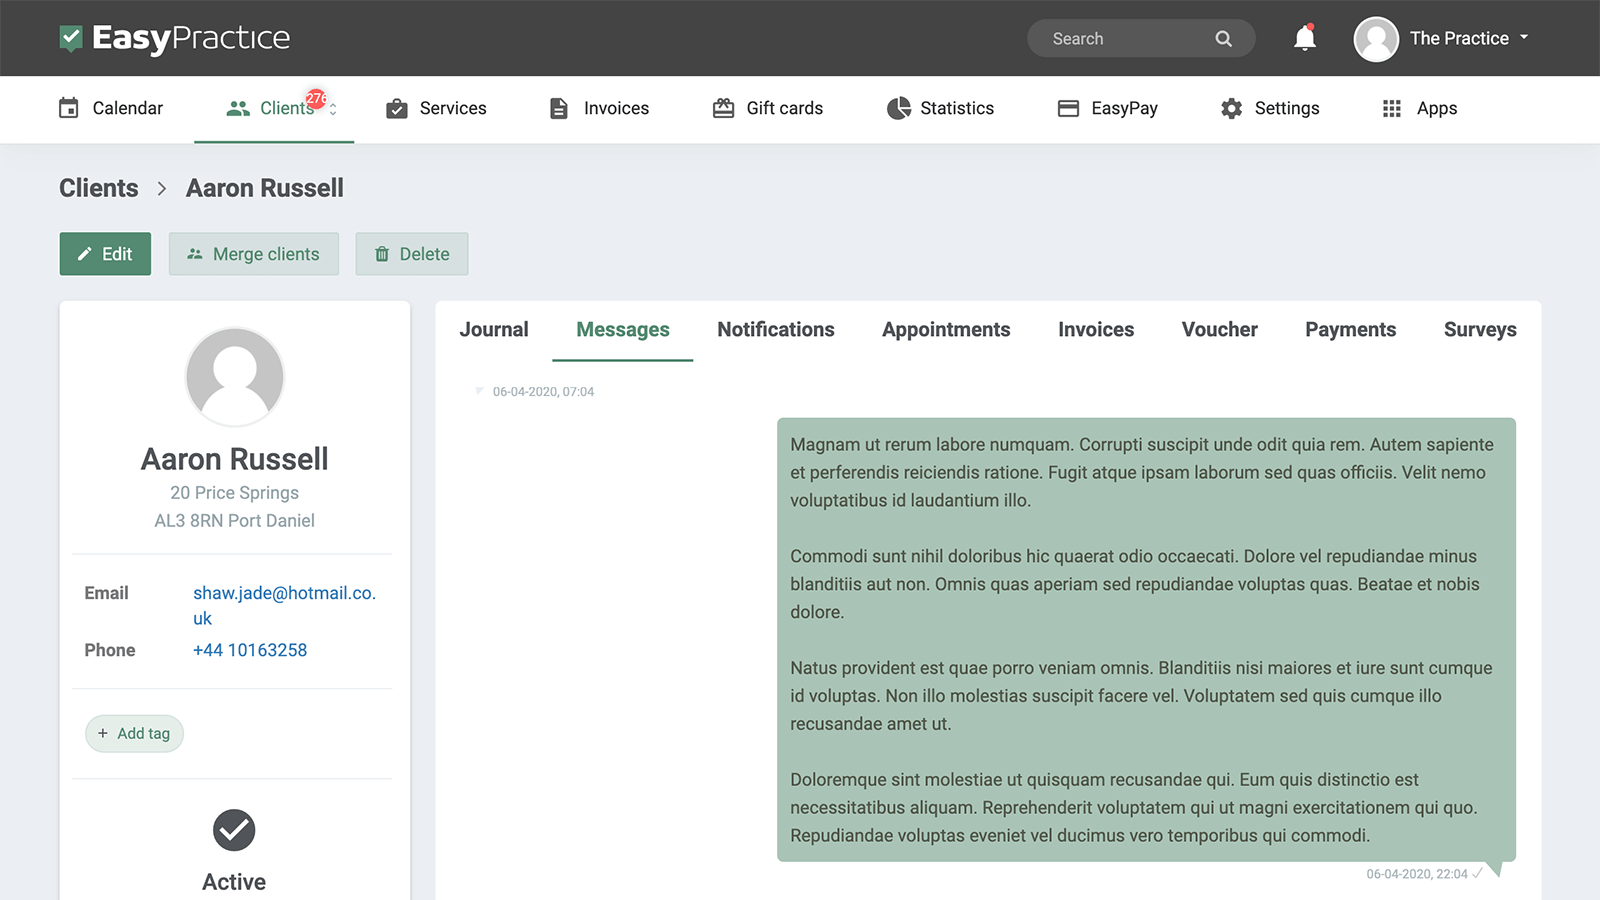Click the profile avatar in the header
This screenshot has width=1600, height=900.
pos(1375,38)
